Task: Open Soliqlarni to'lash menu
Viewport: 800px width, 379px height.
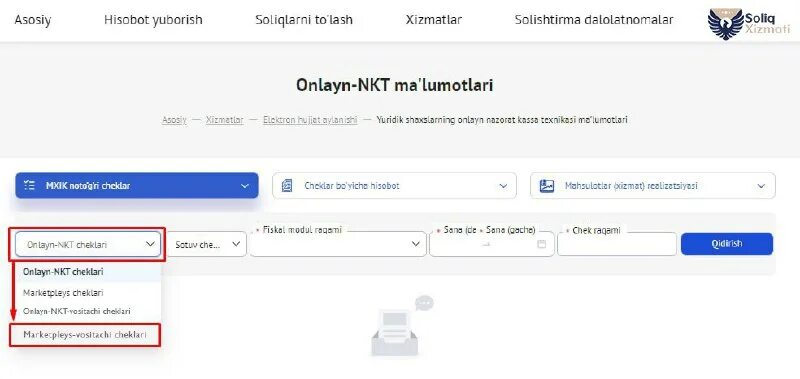Action: click(304, 20)
